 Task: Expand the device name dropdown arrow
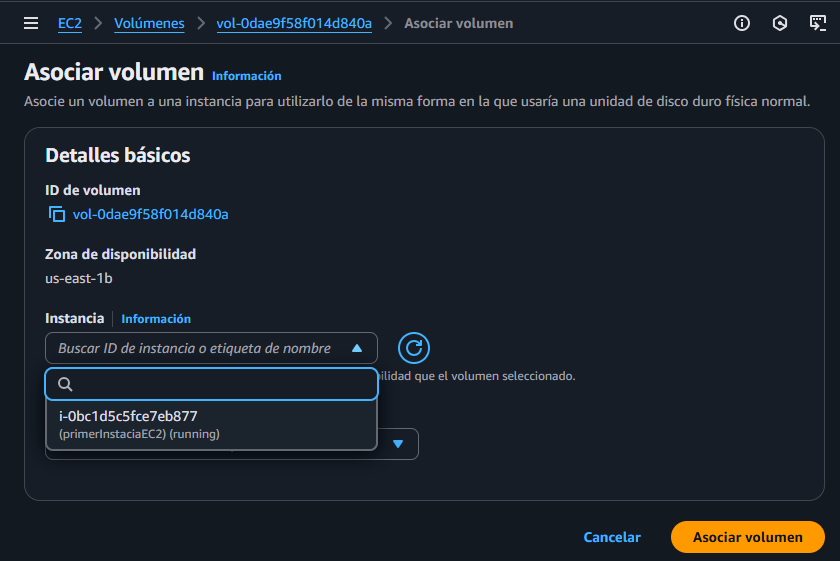pos(398,444)
